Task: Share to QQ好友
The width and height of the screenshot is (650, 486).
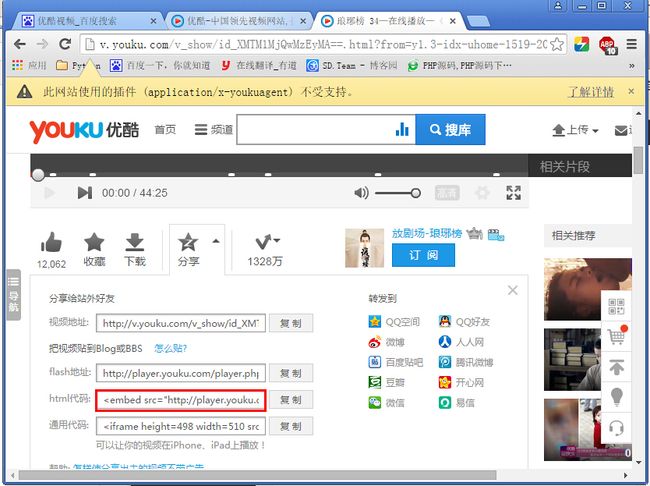Action: [x=464, y=322]
